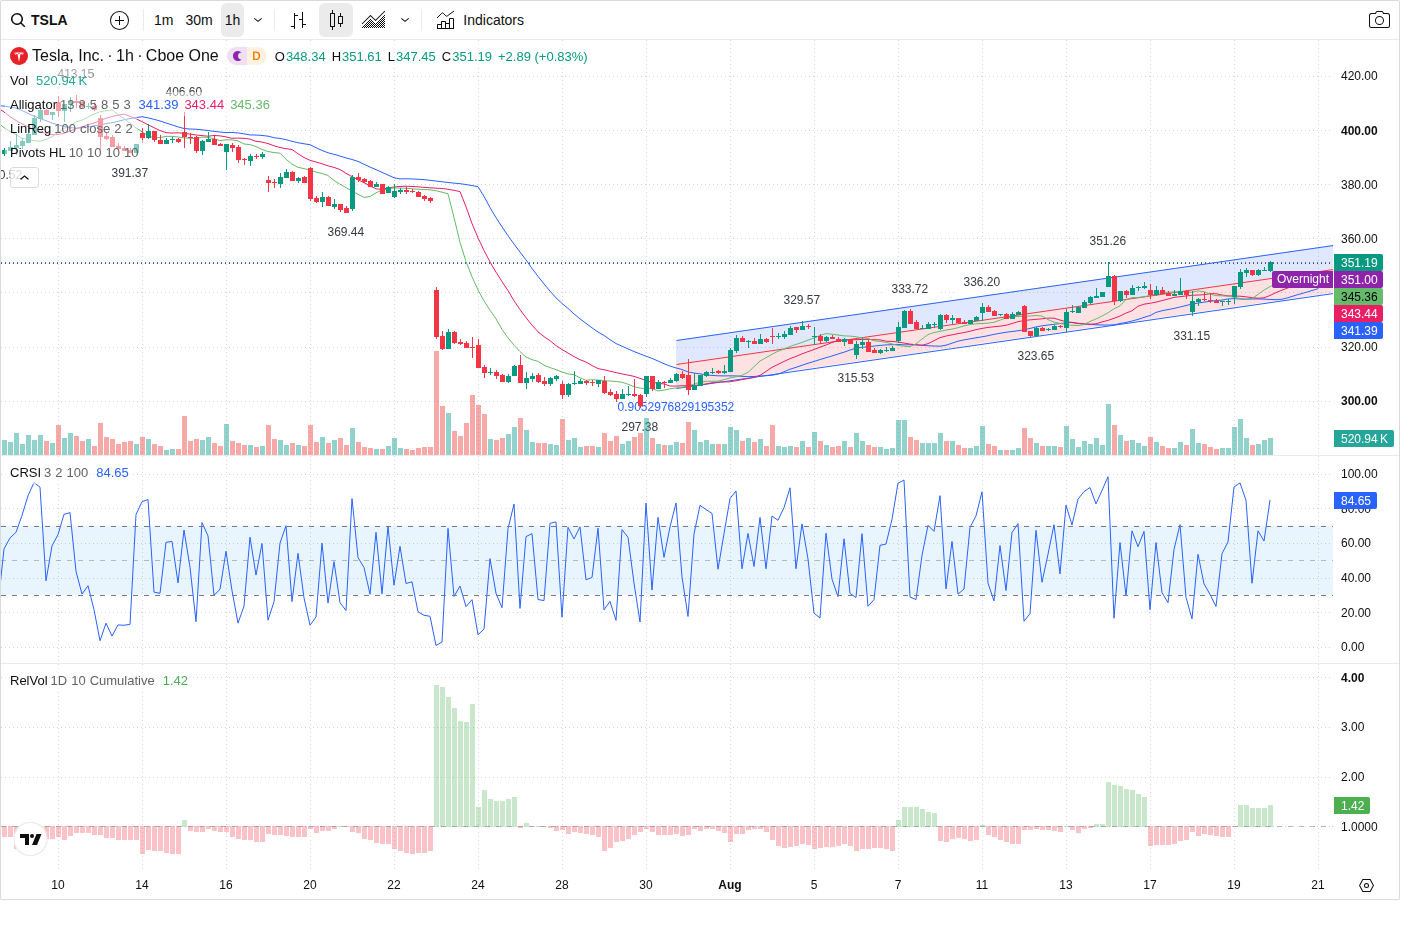Click the 297.38 pivot low label
This screenshot has width=1420, height=950.
pos(639,427)
